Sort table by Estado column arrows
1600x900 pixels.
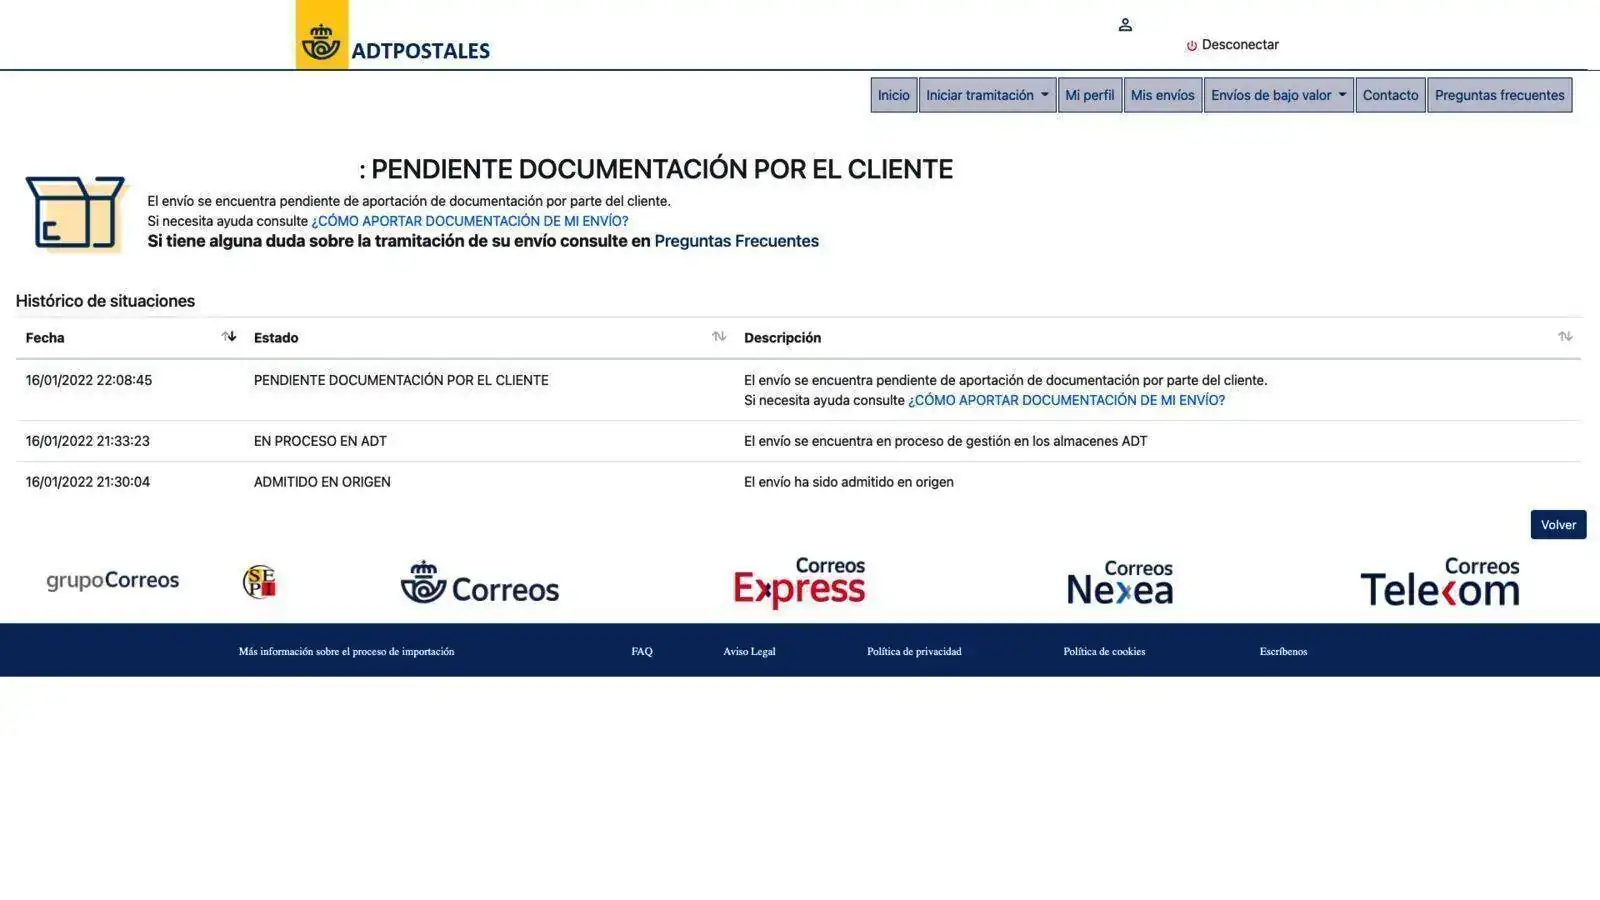click(719, 336)
